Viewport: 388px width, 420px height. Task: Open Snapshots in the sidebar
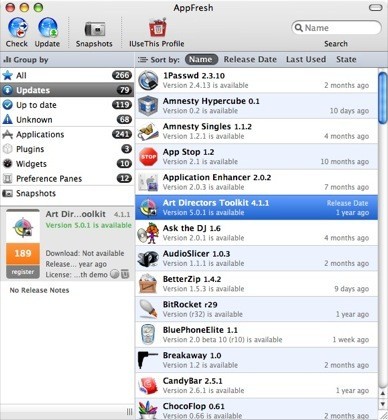click(x=67, y=193)
